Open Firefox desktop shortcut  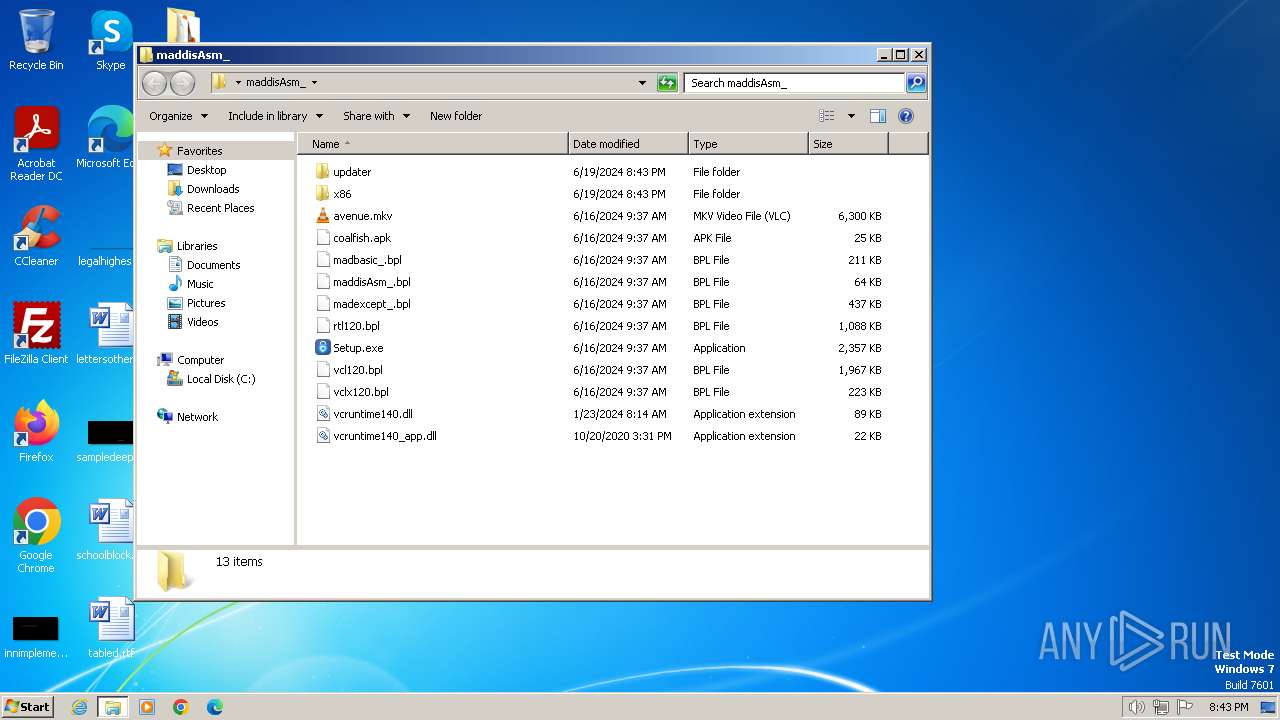pos(36,431)
